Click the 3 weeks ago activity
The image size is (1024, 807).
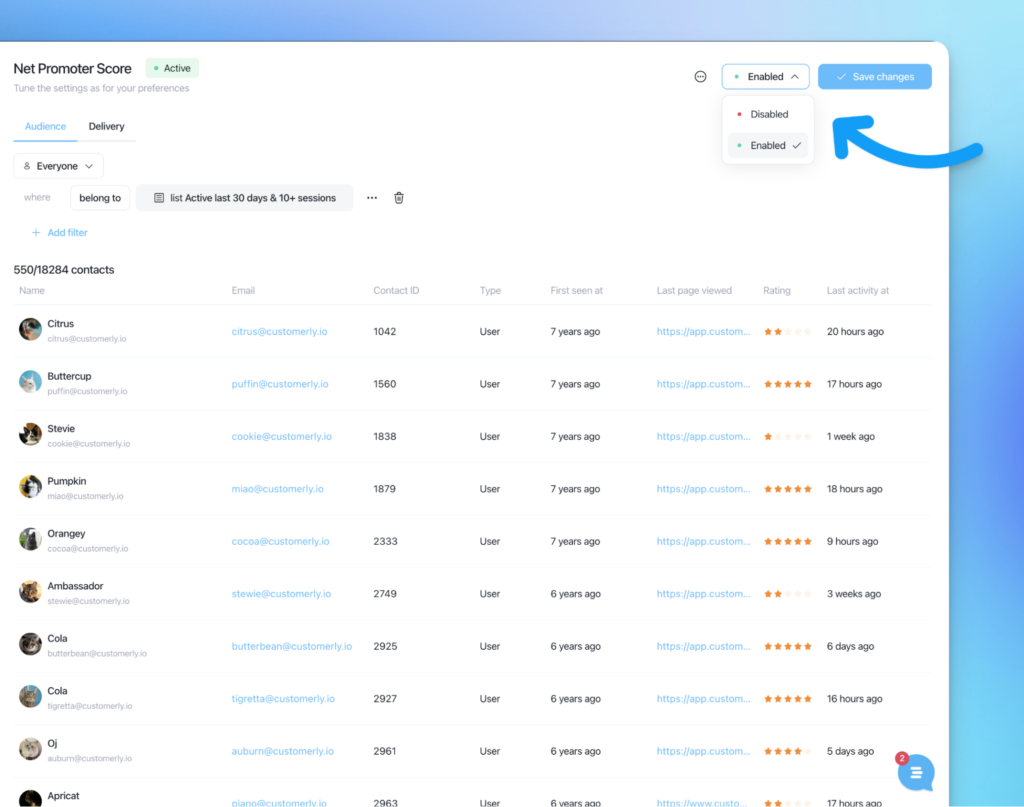coord(854,593)
